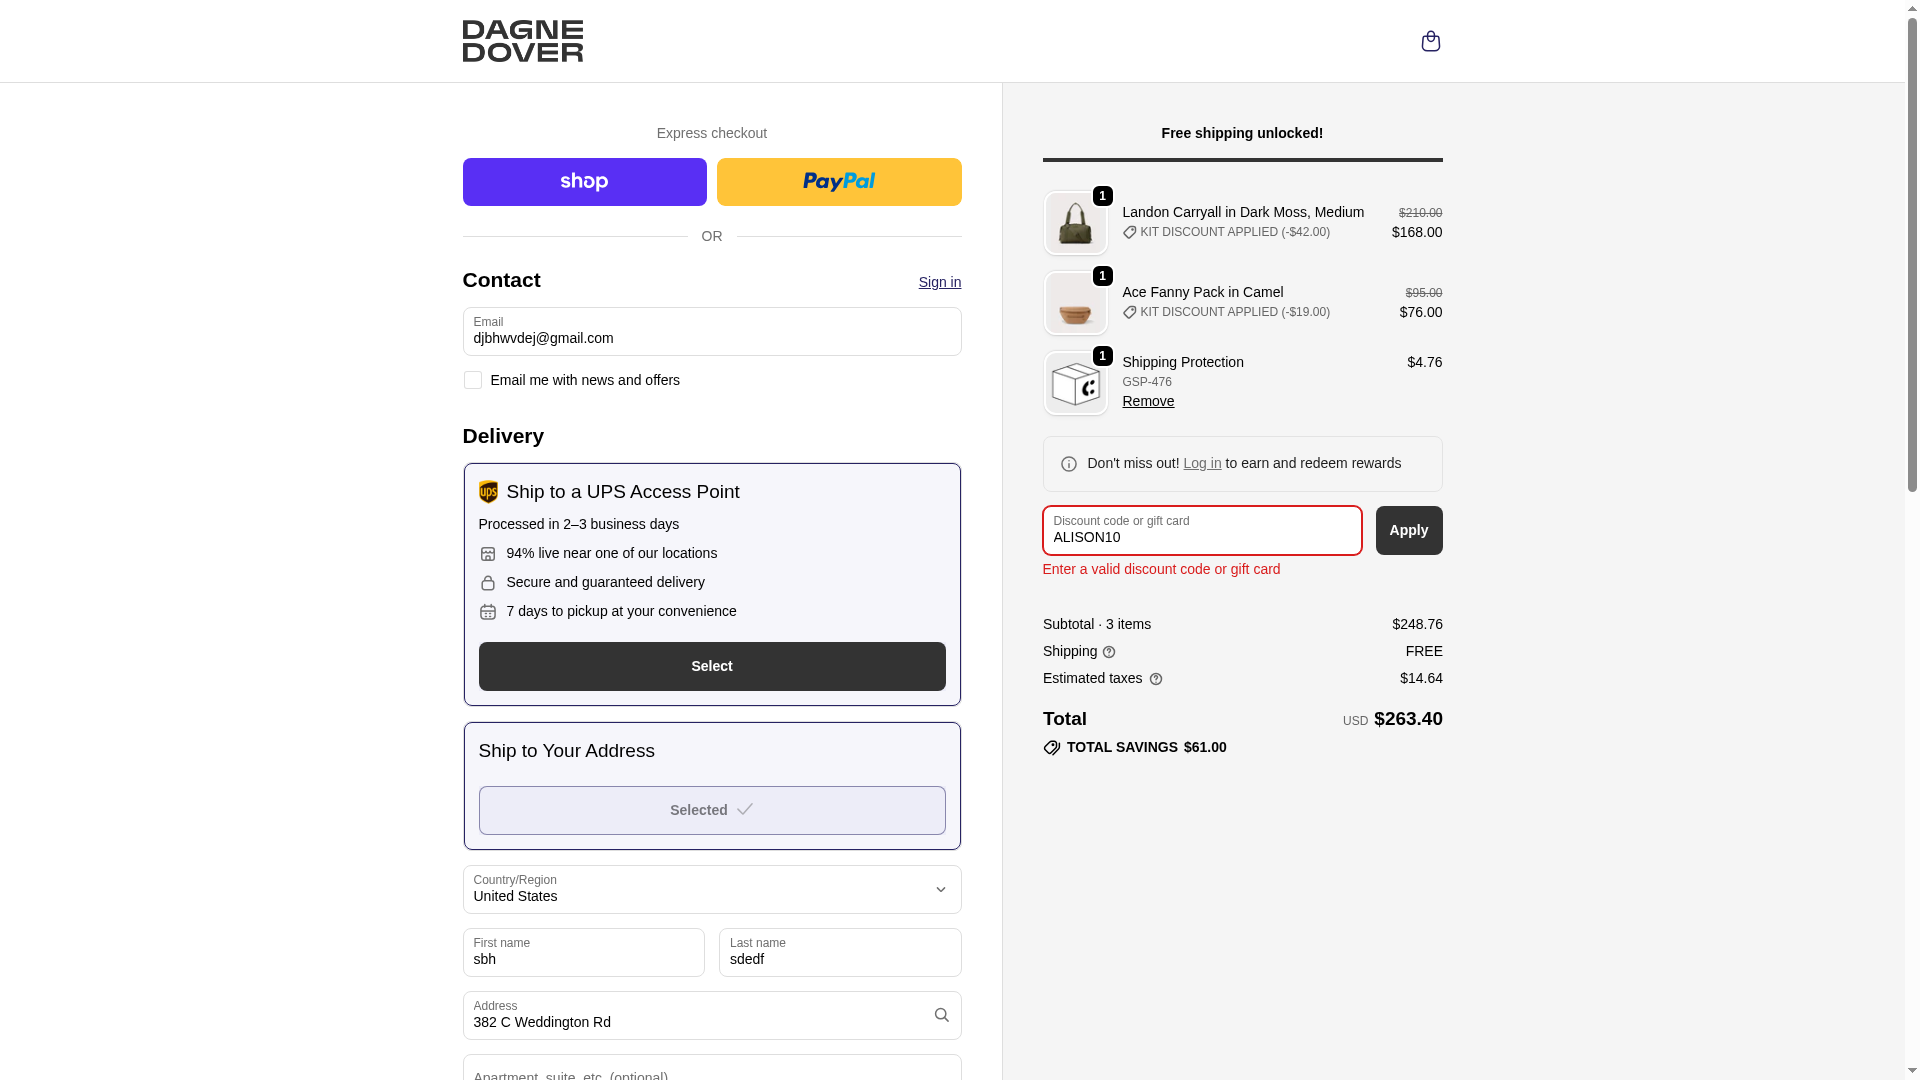Open the shopping bag cart icon
Screen dimensions: 1920x1080
click(1430, 41)
